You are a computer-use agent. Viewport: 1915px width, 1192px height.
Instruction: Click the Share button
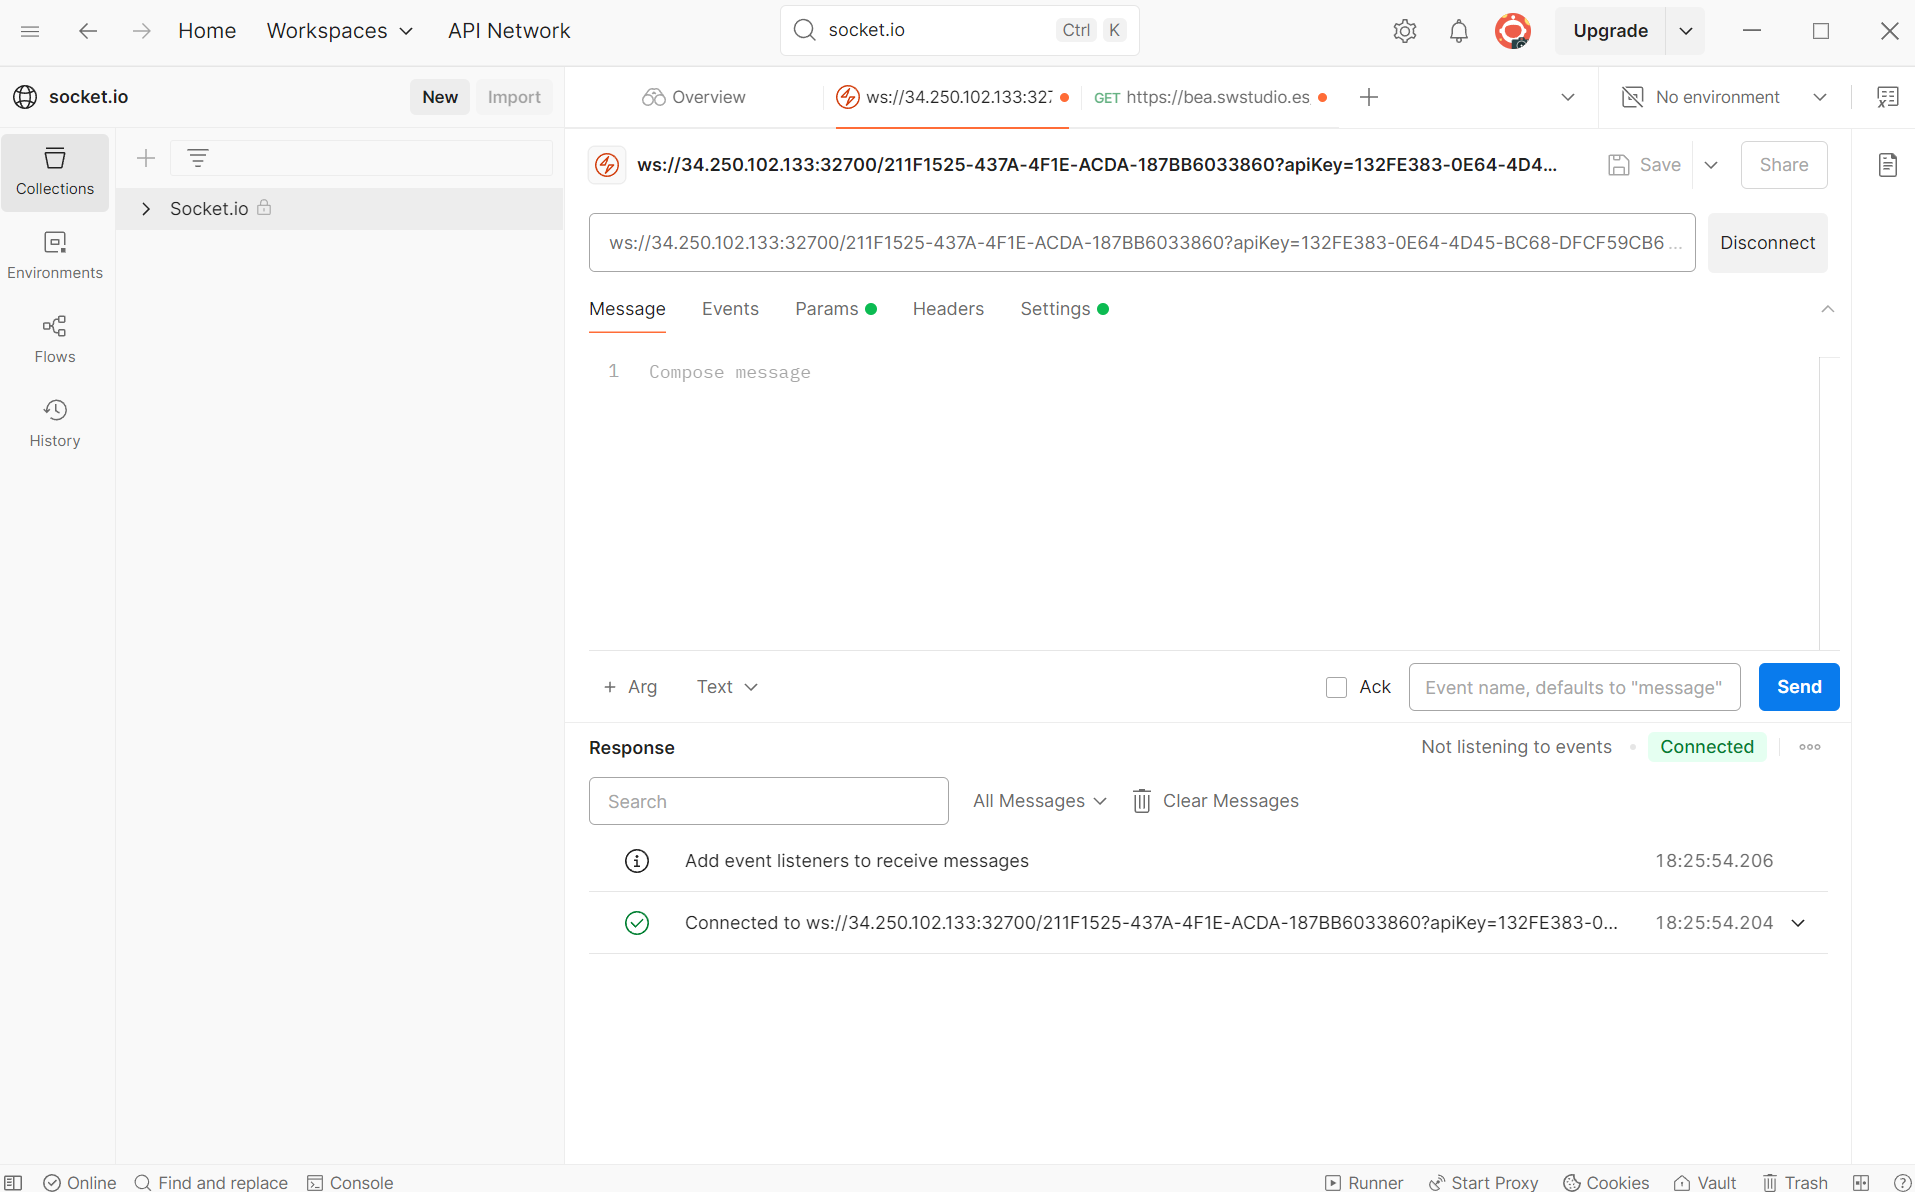coord(1784,165)
